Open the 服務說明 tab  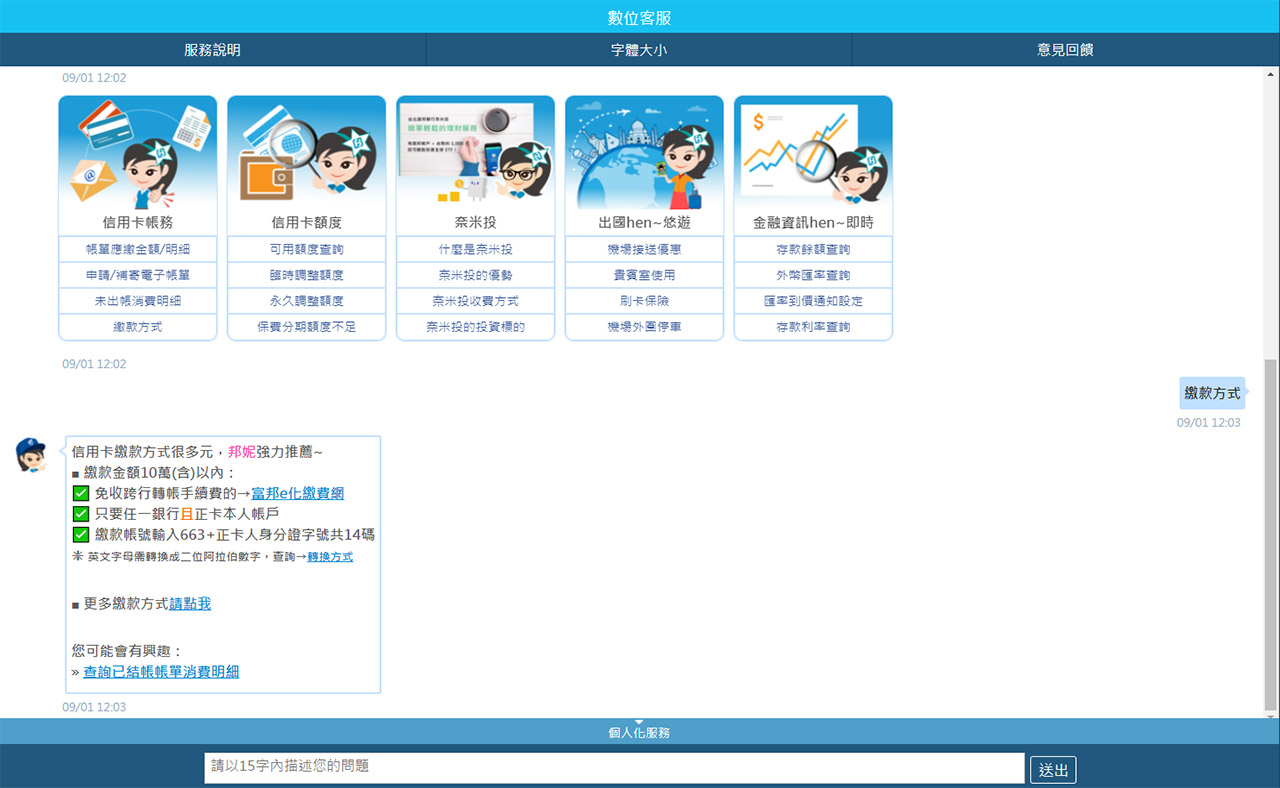tap(212, 49)
